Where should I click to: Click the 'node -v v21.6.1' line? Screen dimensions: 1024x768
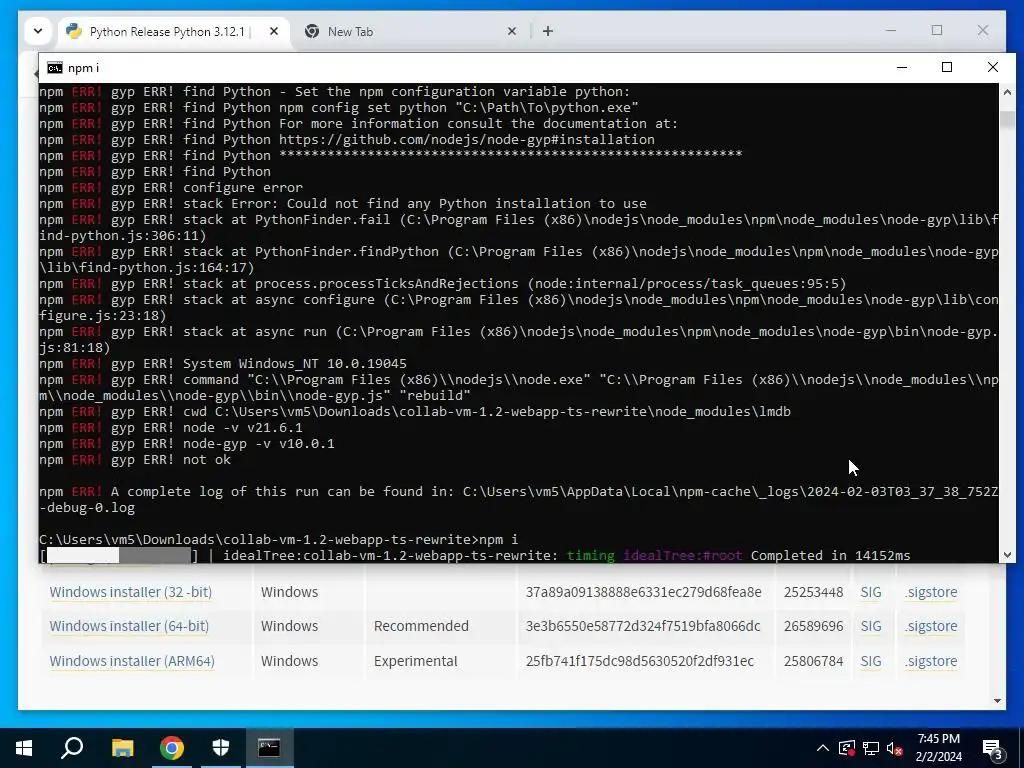click(x=170, y=428)
